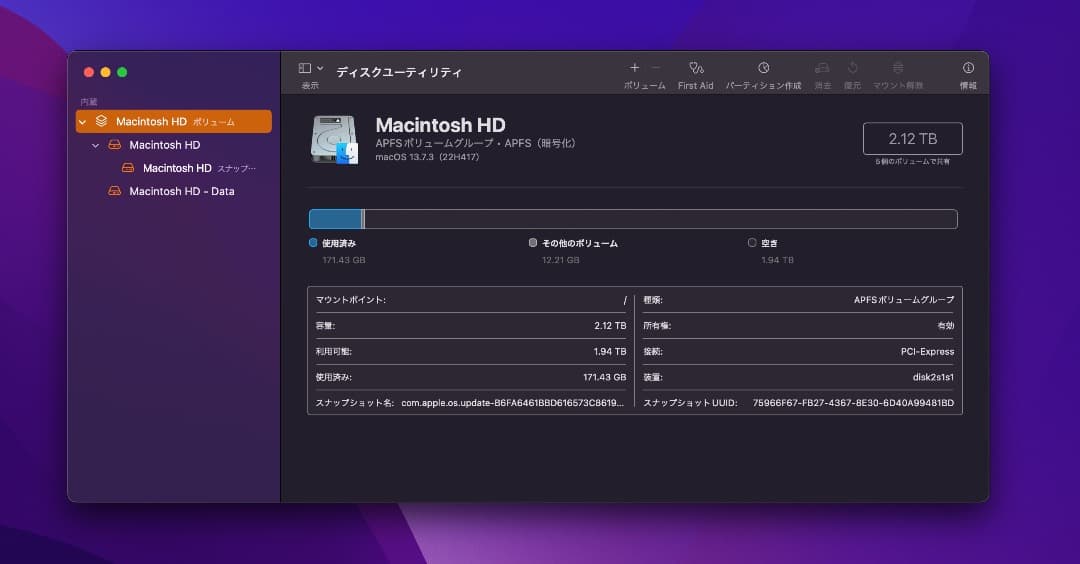Click the 1.94 TB value under 空き legend

tap(778, 260)
